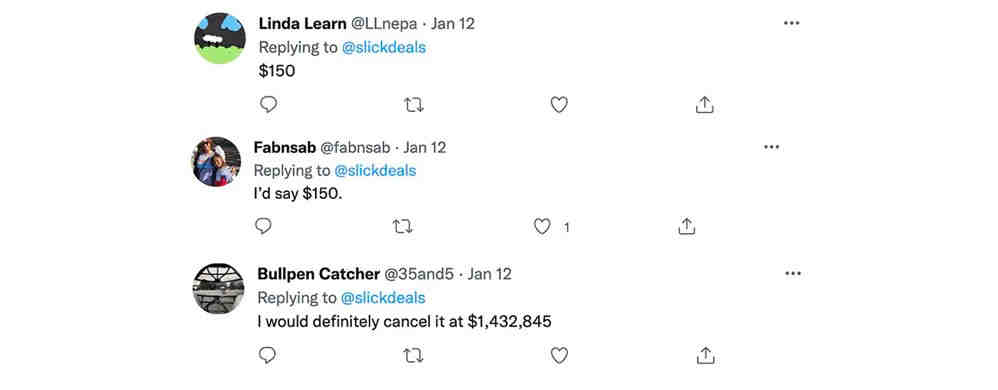The height and width of the screenshot is (390, 998).
Task: Reply to Fabnsab's tweet
Action: coord(263,226)
